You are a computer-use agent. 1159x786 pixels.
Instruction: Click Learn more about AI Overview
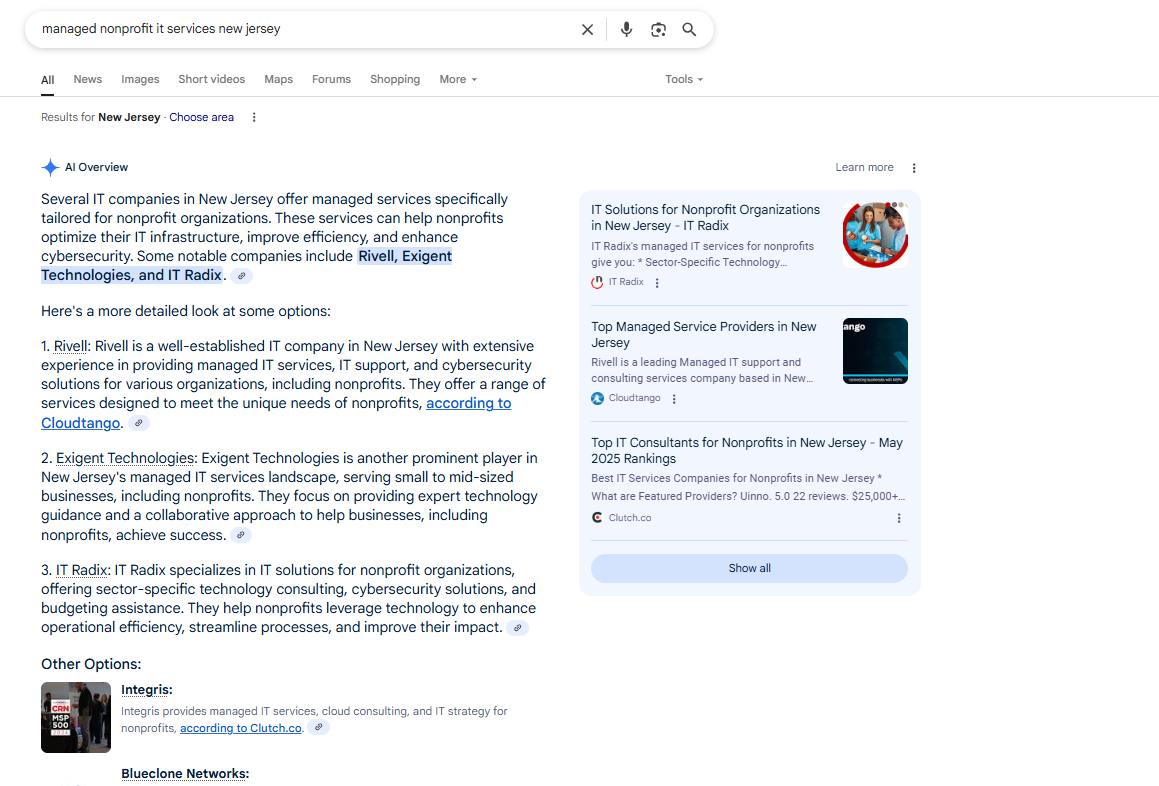pyautogui.click(x=864, y=168)
